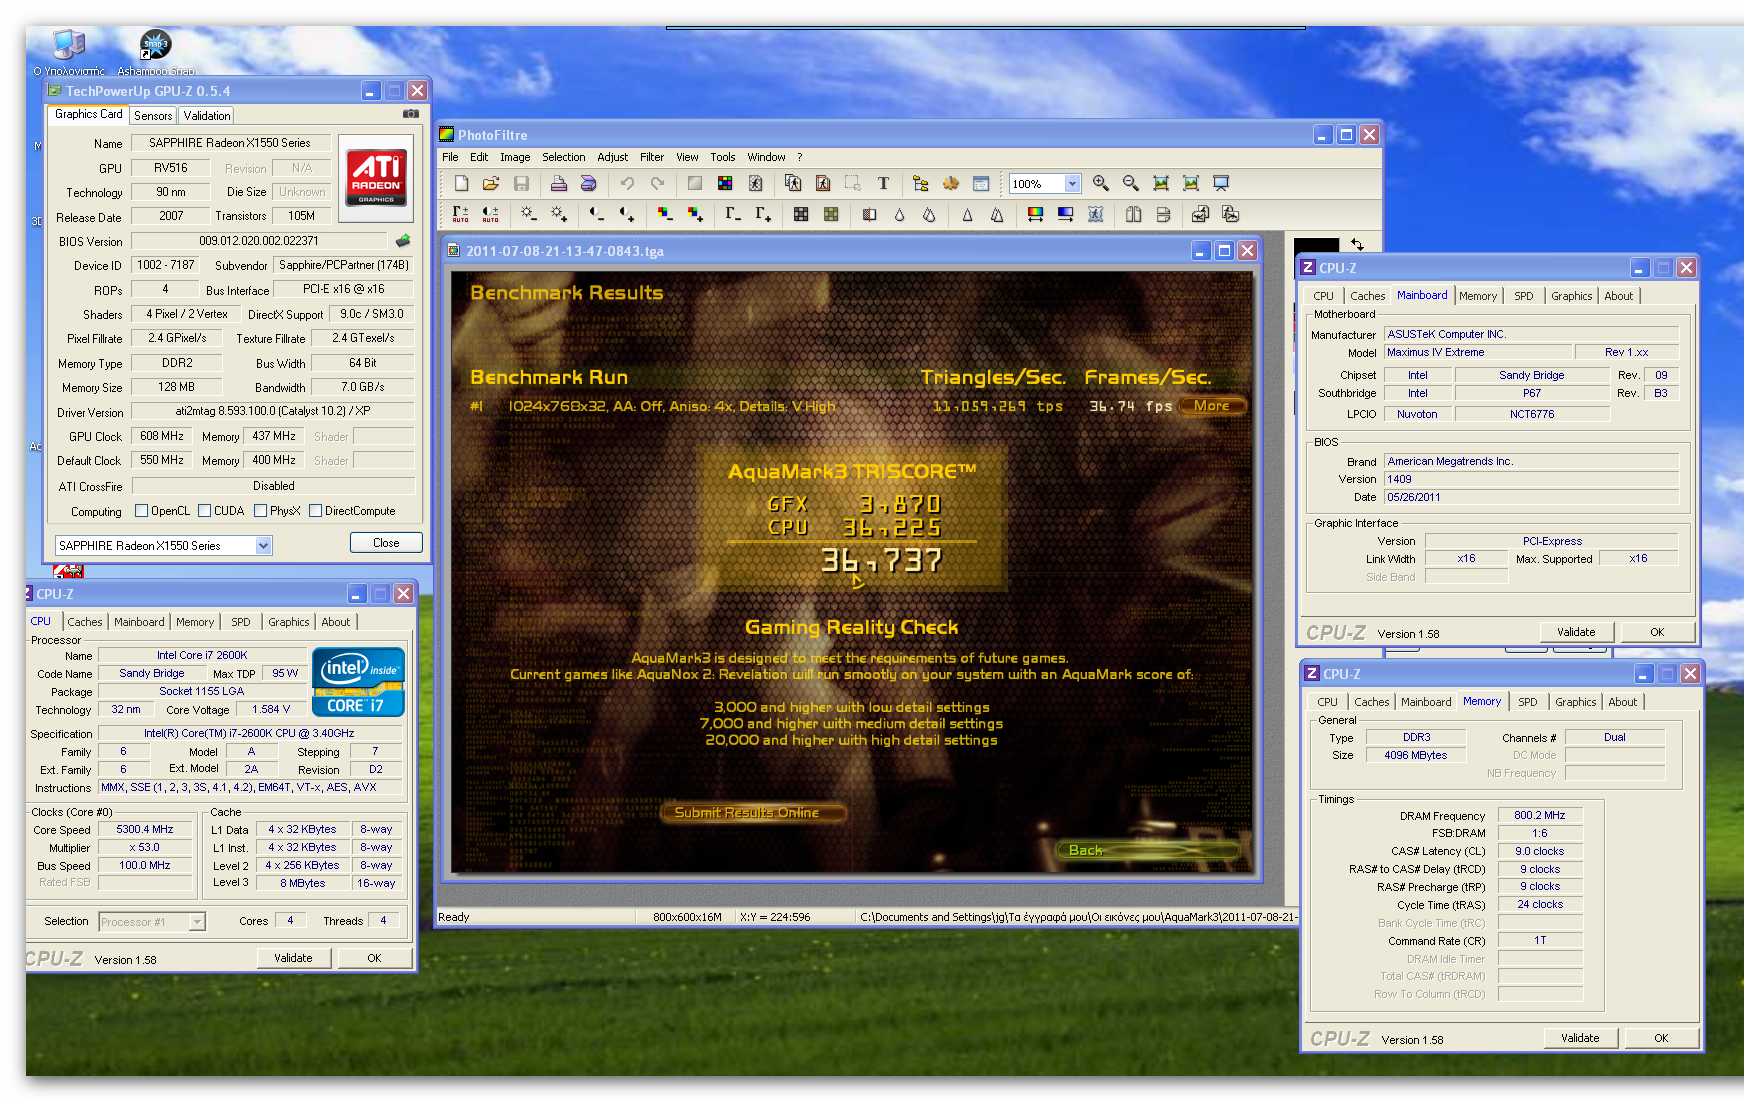Image resolution: width=1744 pixels, height=1102 pixels.
Task: Click the single-drop Soften icon
Action: [x=899, y=214]
